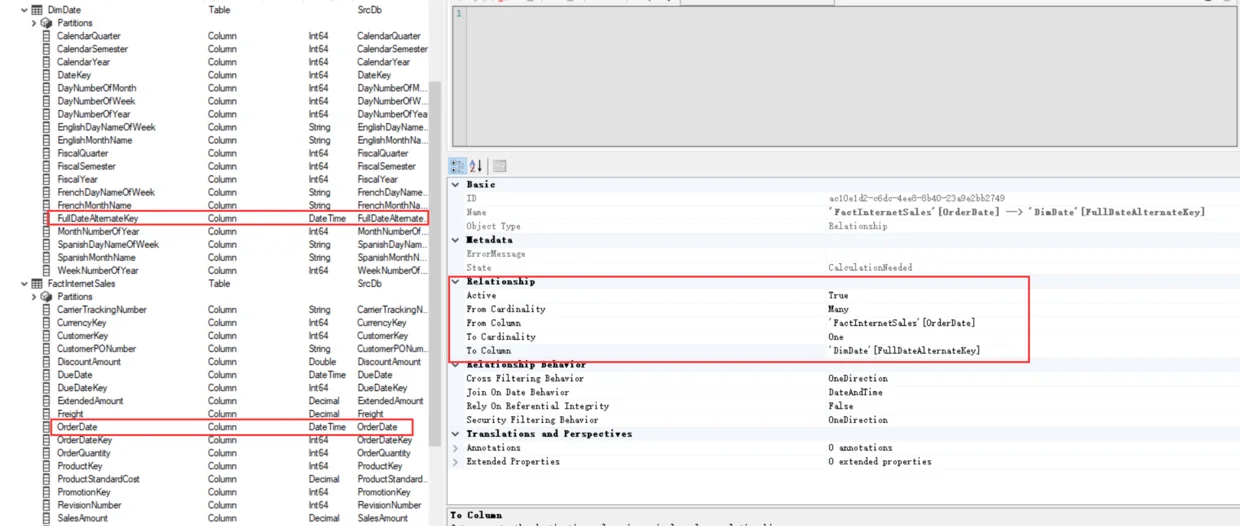Click the column icon beside Freight

(x=46, y=413)
